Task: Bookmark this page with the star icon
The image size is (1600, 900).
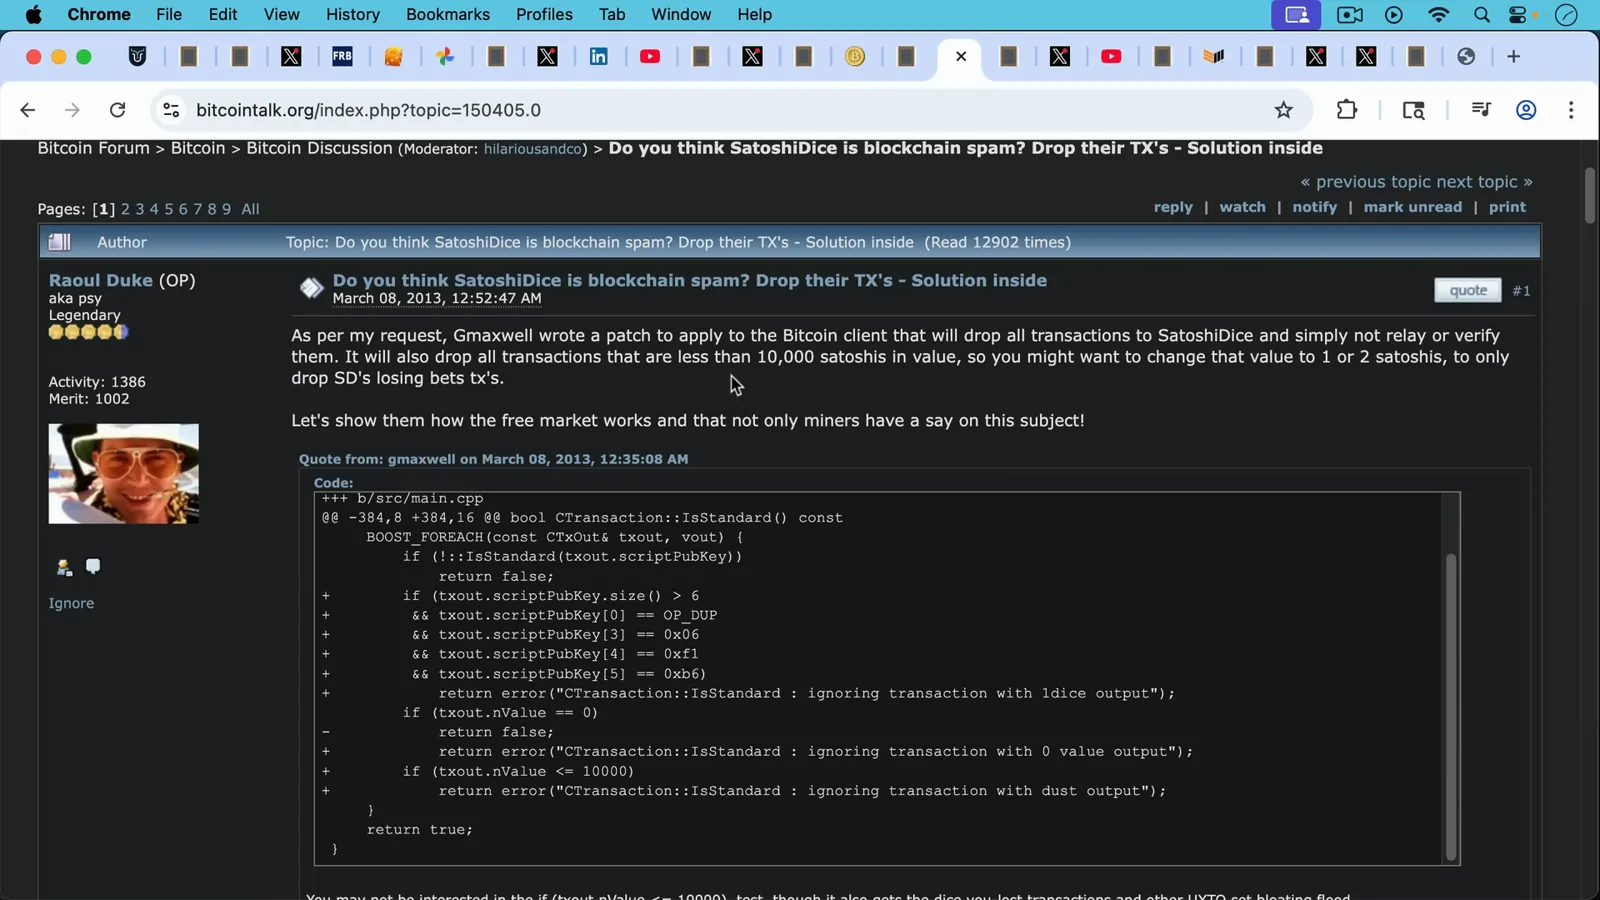Action: [1284, 110]
